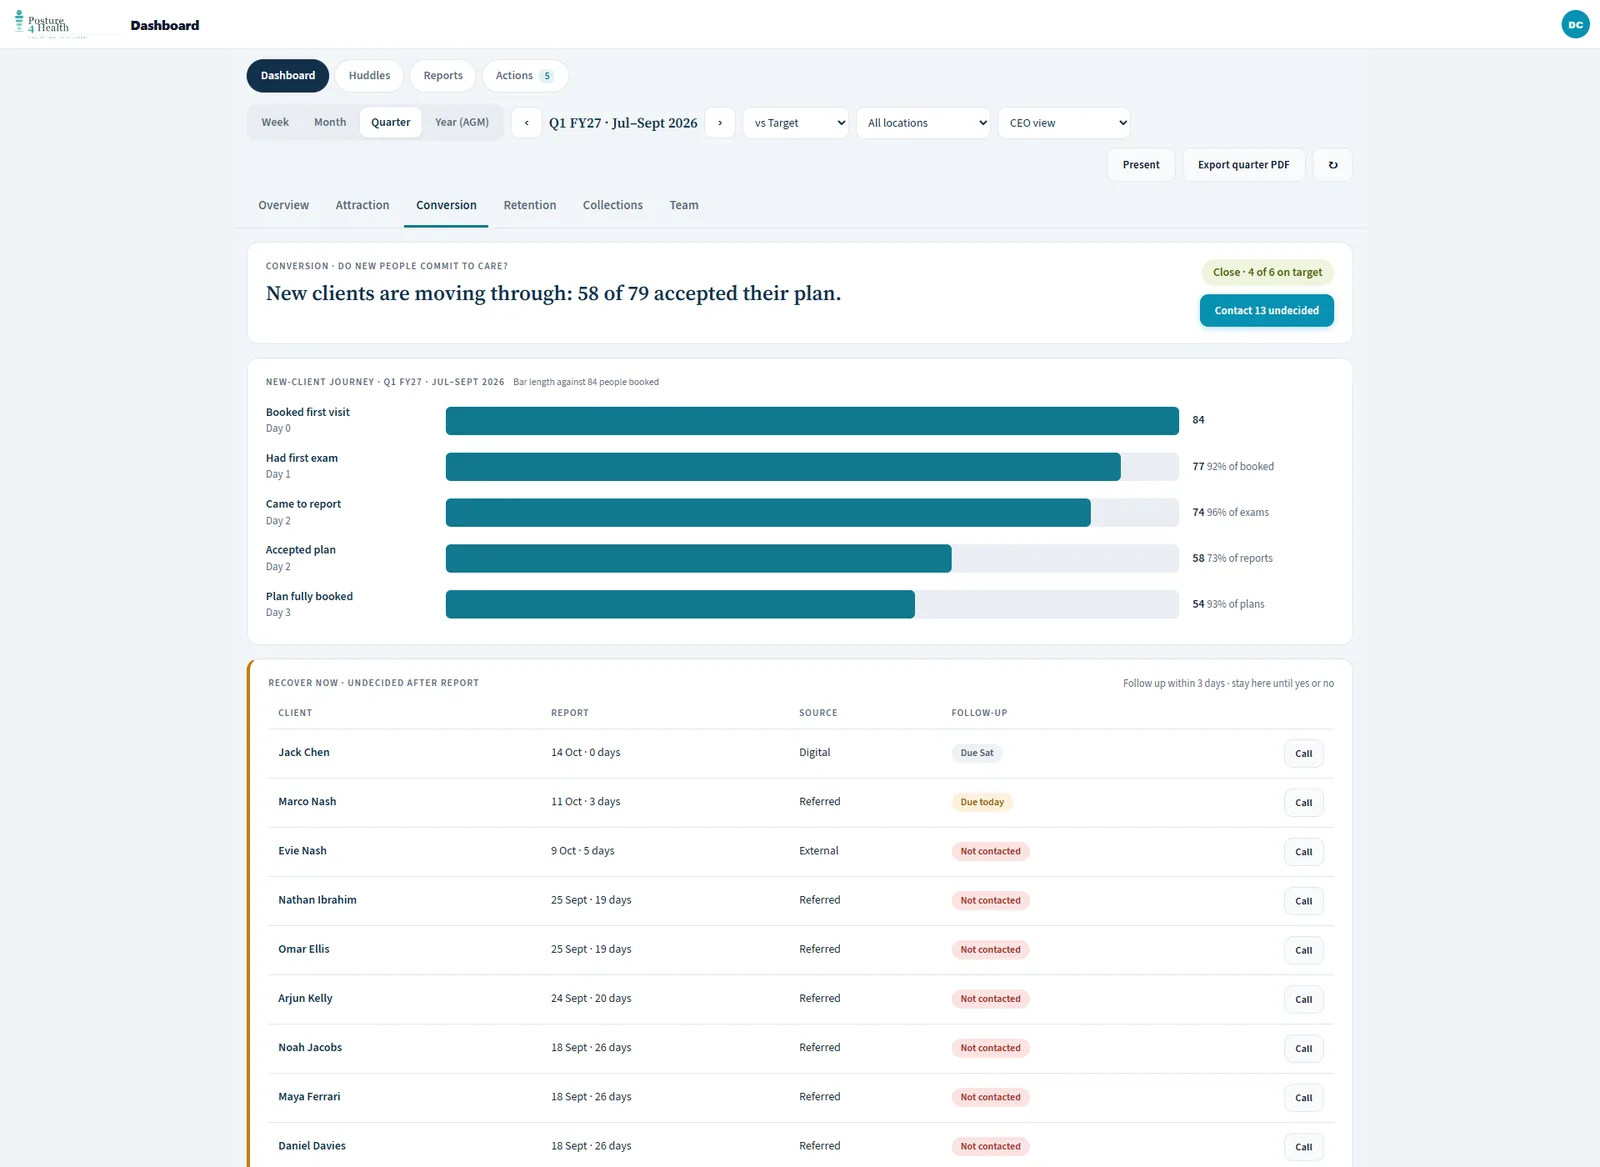Open the vs Target comparison dropdown

tap(796, 123)
